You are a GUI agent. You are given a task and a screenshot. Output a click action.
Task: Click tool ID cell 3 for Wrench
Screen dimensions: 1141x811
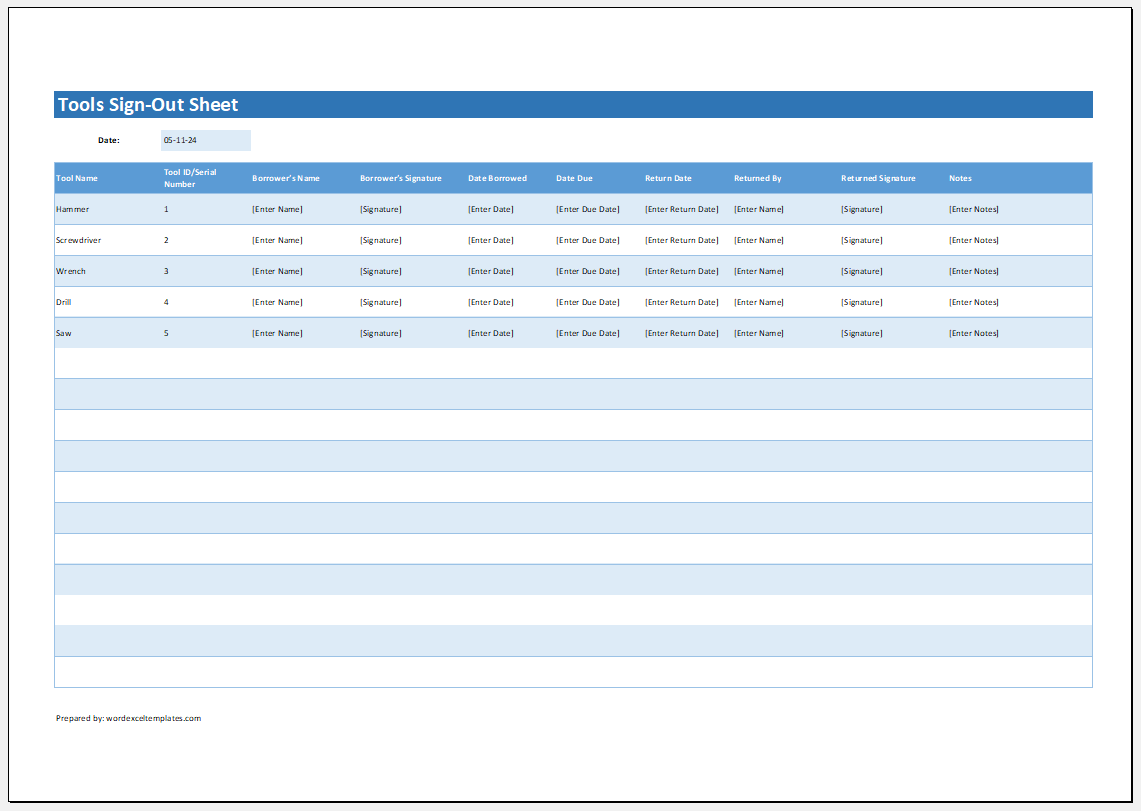(166, 271)
